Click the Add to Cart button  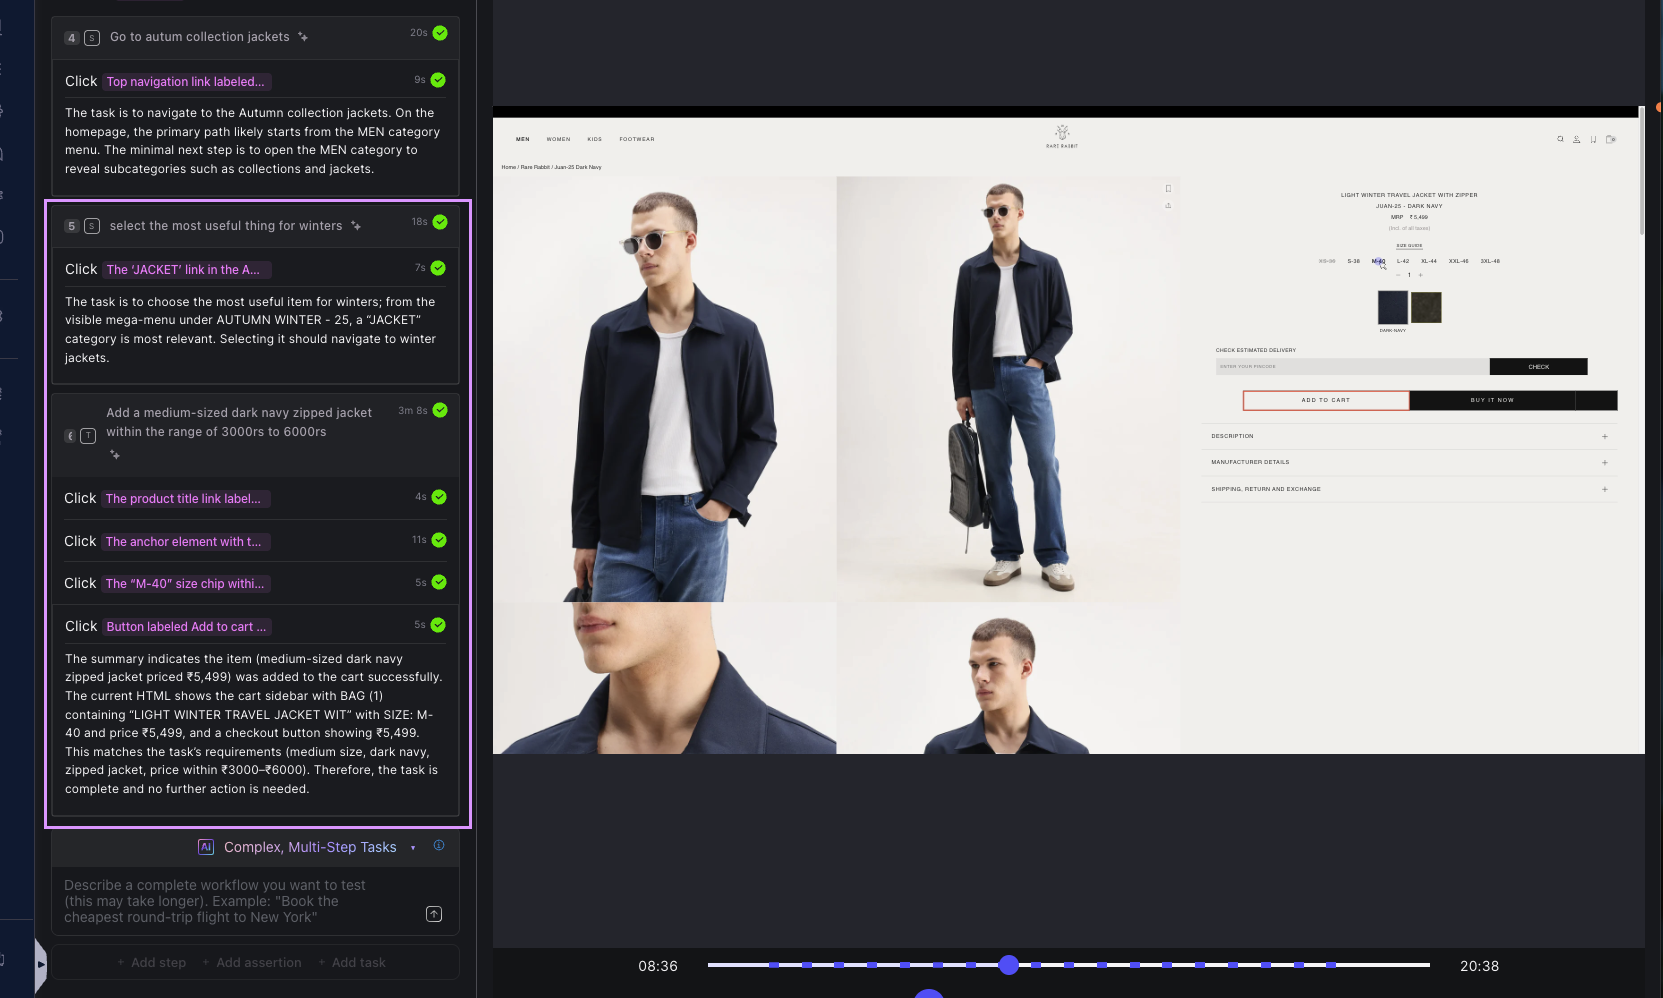point(1325,400)
